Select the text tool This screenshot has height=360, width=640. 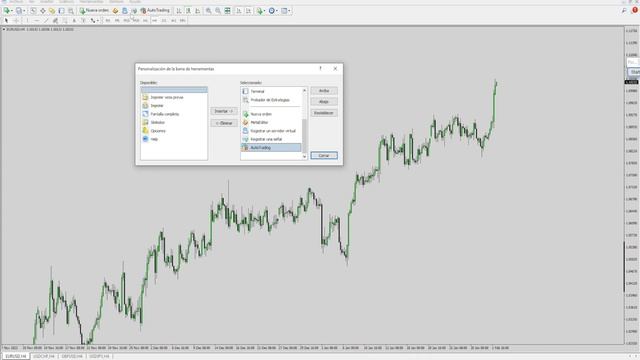click(x=74, y=20)
